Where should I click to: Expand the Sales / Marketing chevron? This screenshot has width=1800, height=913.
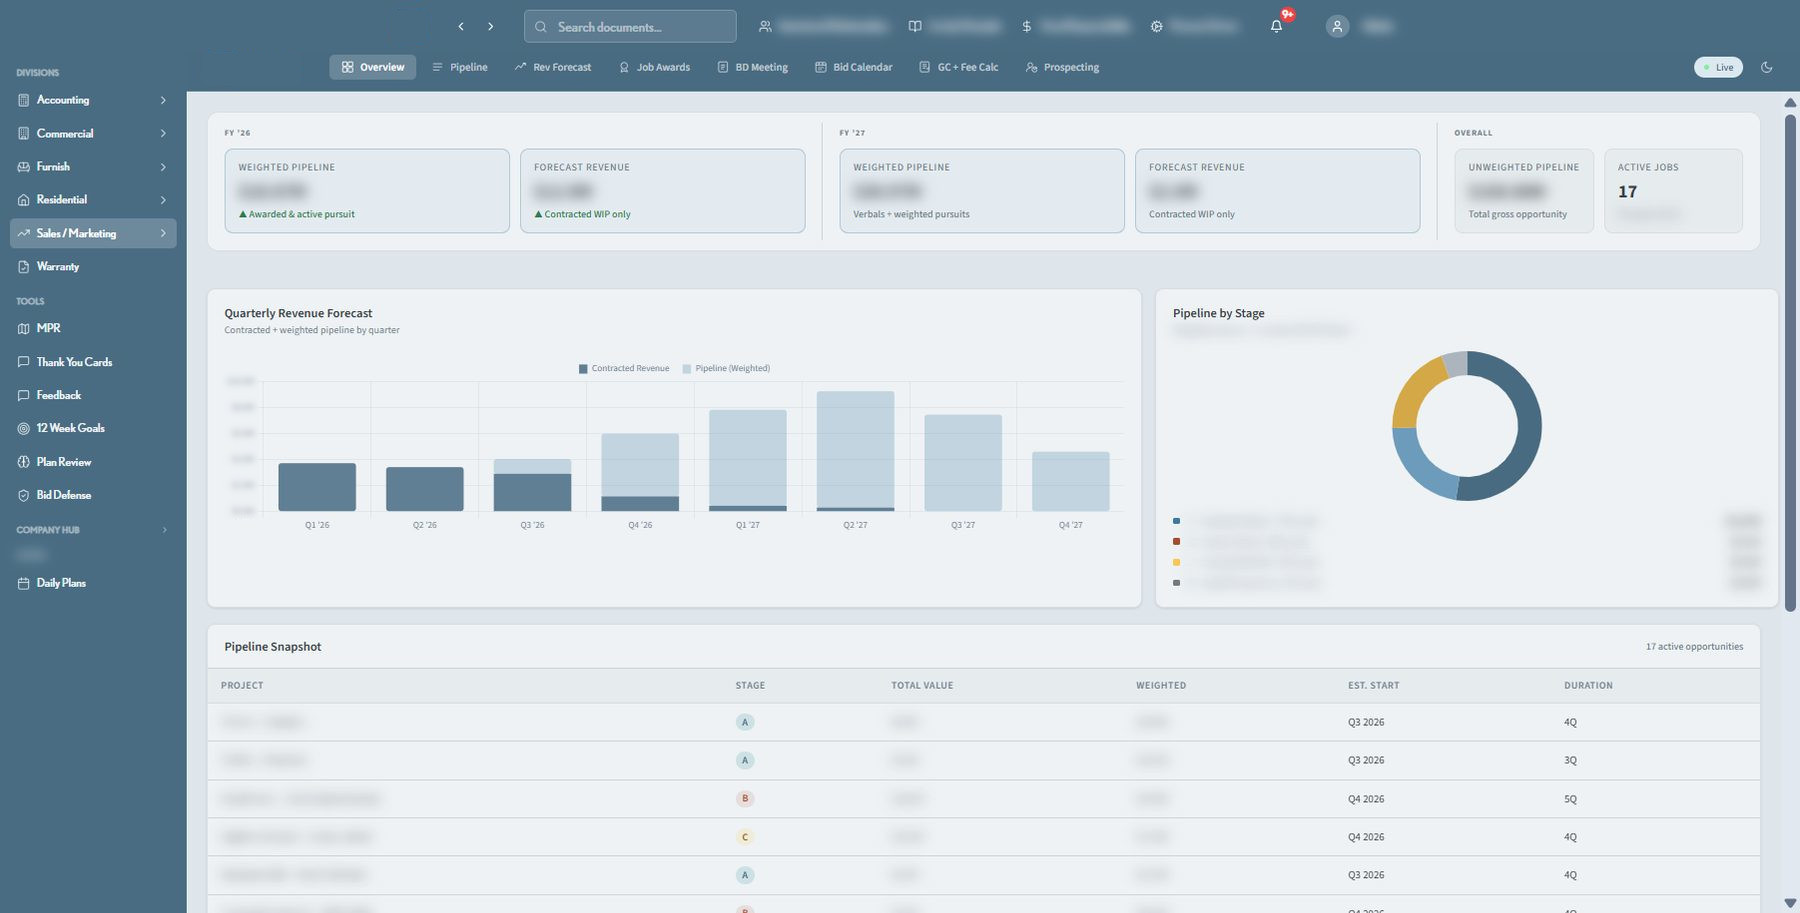163,233
